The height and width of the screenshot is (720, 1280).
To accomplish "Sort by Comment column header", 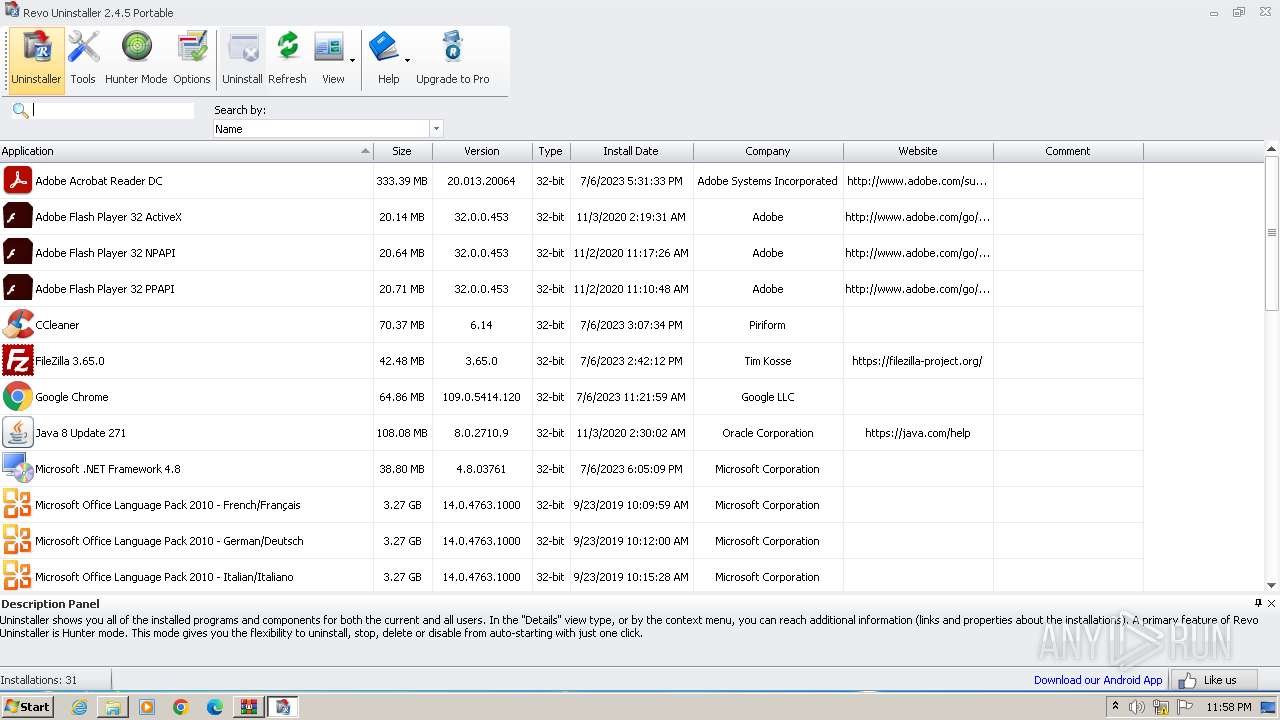I will [1068, 151].
